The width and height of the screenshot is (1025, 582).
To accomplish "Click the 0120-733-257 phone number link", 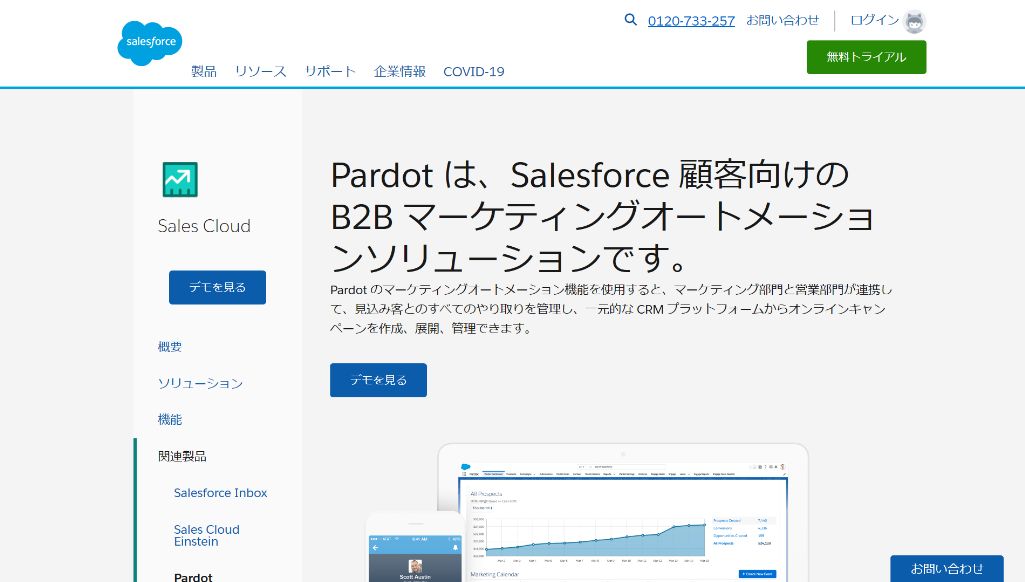I will (691, 20).
